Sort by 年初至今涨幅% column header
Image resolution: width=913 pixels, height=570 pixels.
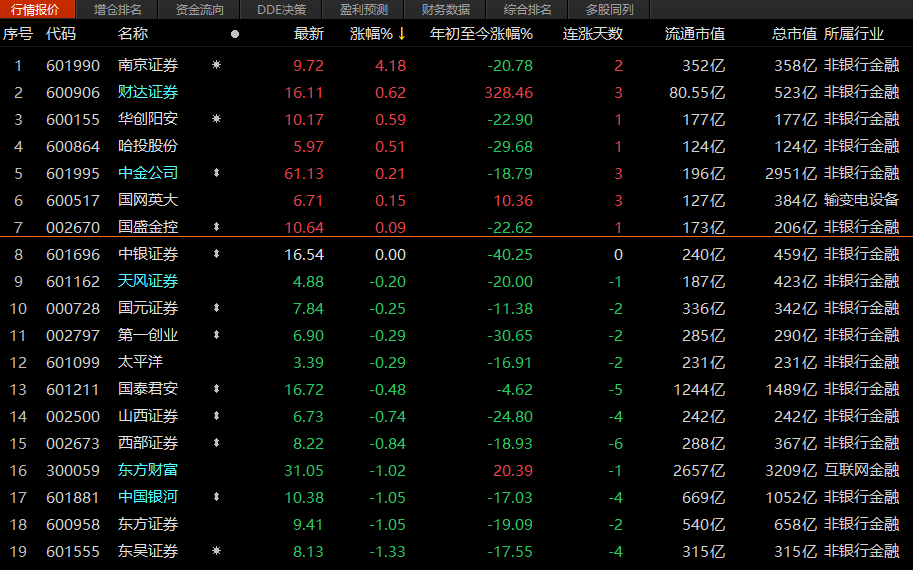pos(481,34)
